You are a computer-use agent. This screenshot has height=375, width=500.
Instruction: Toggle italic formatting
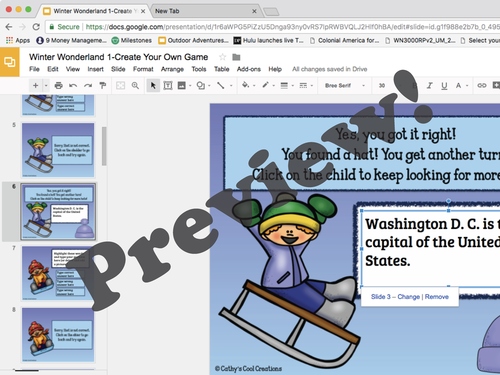pos(430,86)
